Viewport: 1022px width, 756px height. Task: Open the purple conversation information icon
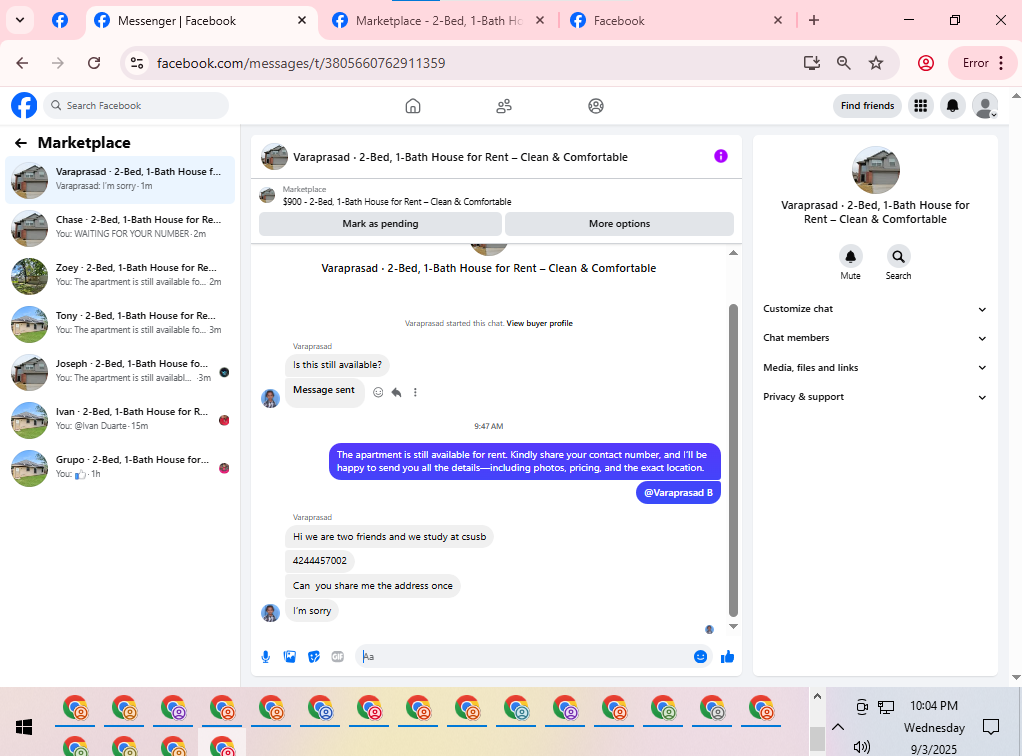(x=720, y=156)
